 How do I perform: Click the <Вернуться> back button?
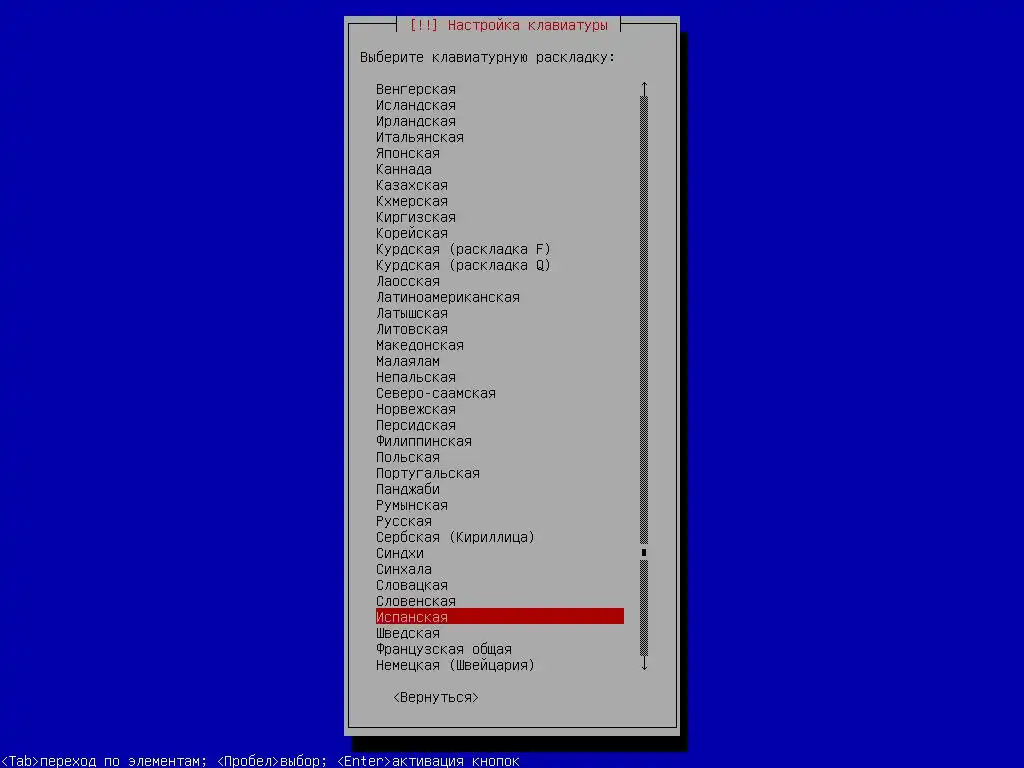click(436, 697)
